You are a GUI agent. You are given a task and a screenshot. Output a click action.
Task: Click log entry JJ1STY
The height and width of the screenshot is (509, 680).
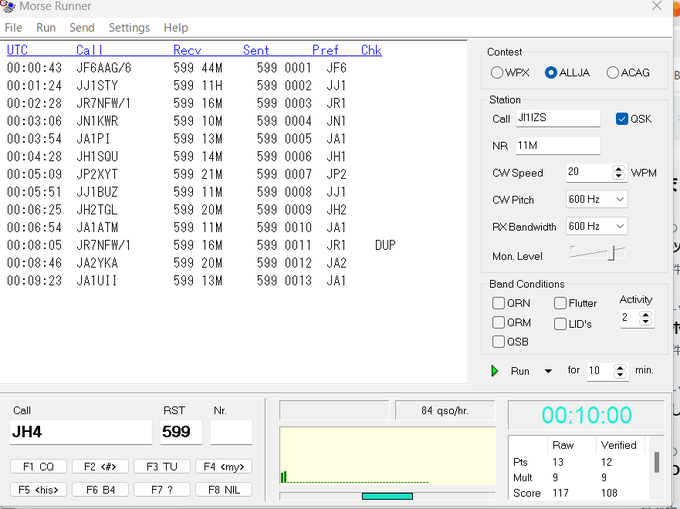tap(97, 86)
